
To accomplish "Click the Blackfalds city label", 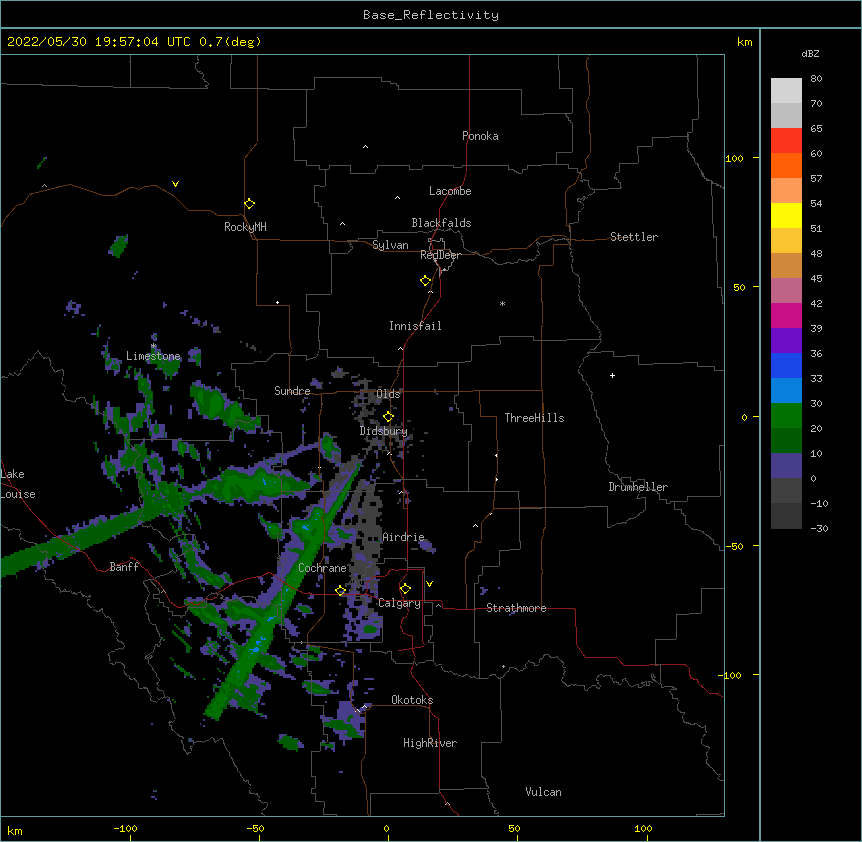I will coord(441,223).
